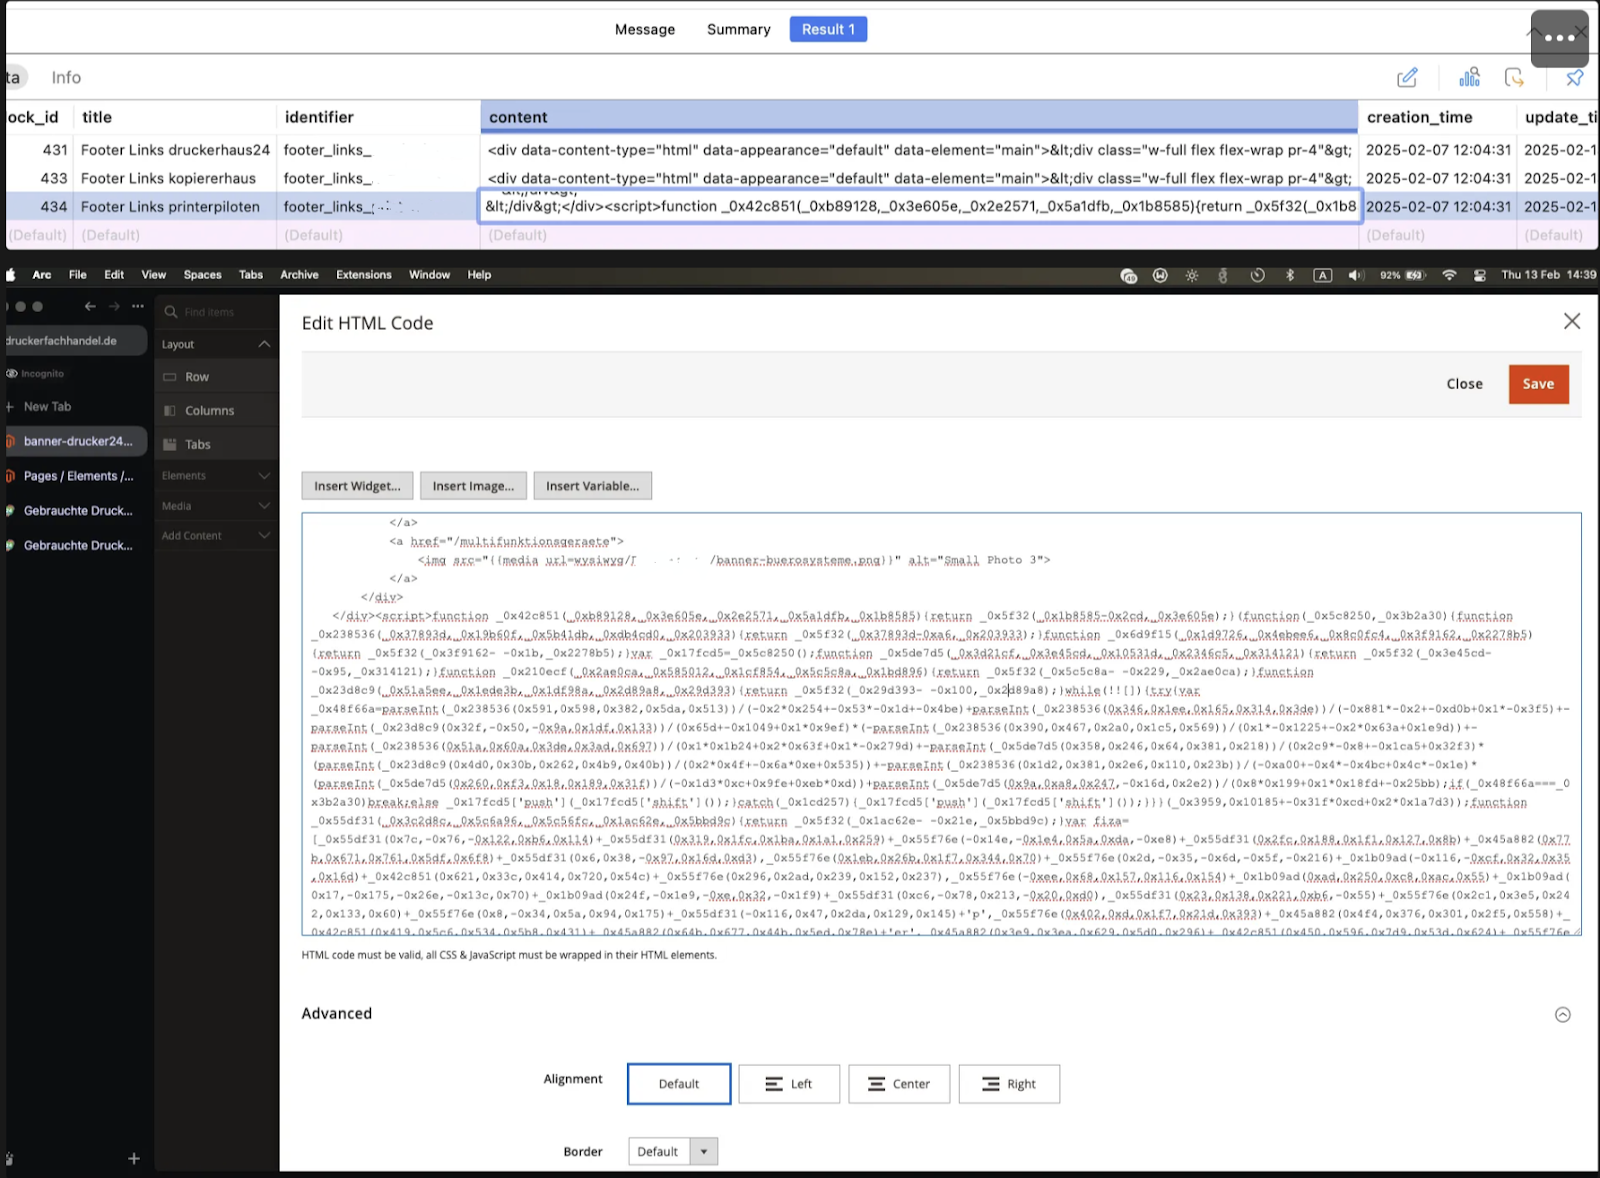
Task: Set alignment to Right
Action: (x=1008, y=1084)
